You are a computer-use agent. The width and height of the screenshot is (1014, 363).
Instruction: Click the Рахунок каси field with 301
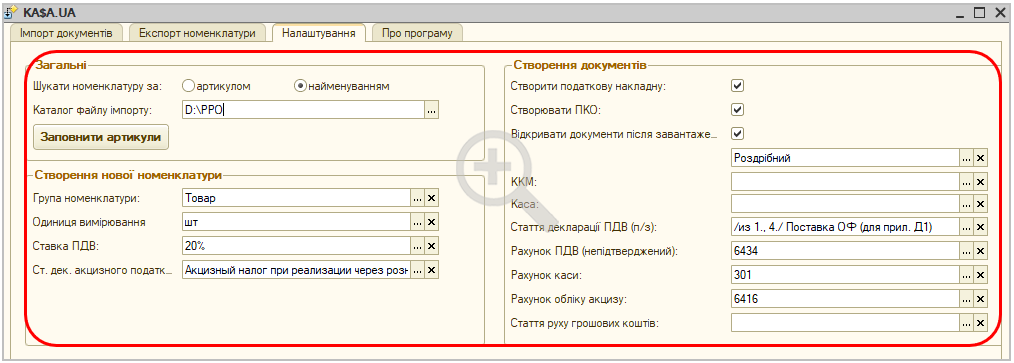click(x=845, y=275)
